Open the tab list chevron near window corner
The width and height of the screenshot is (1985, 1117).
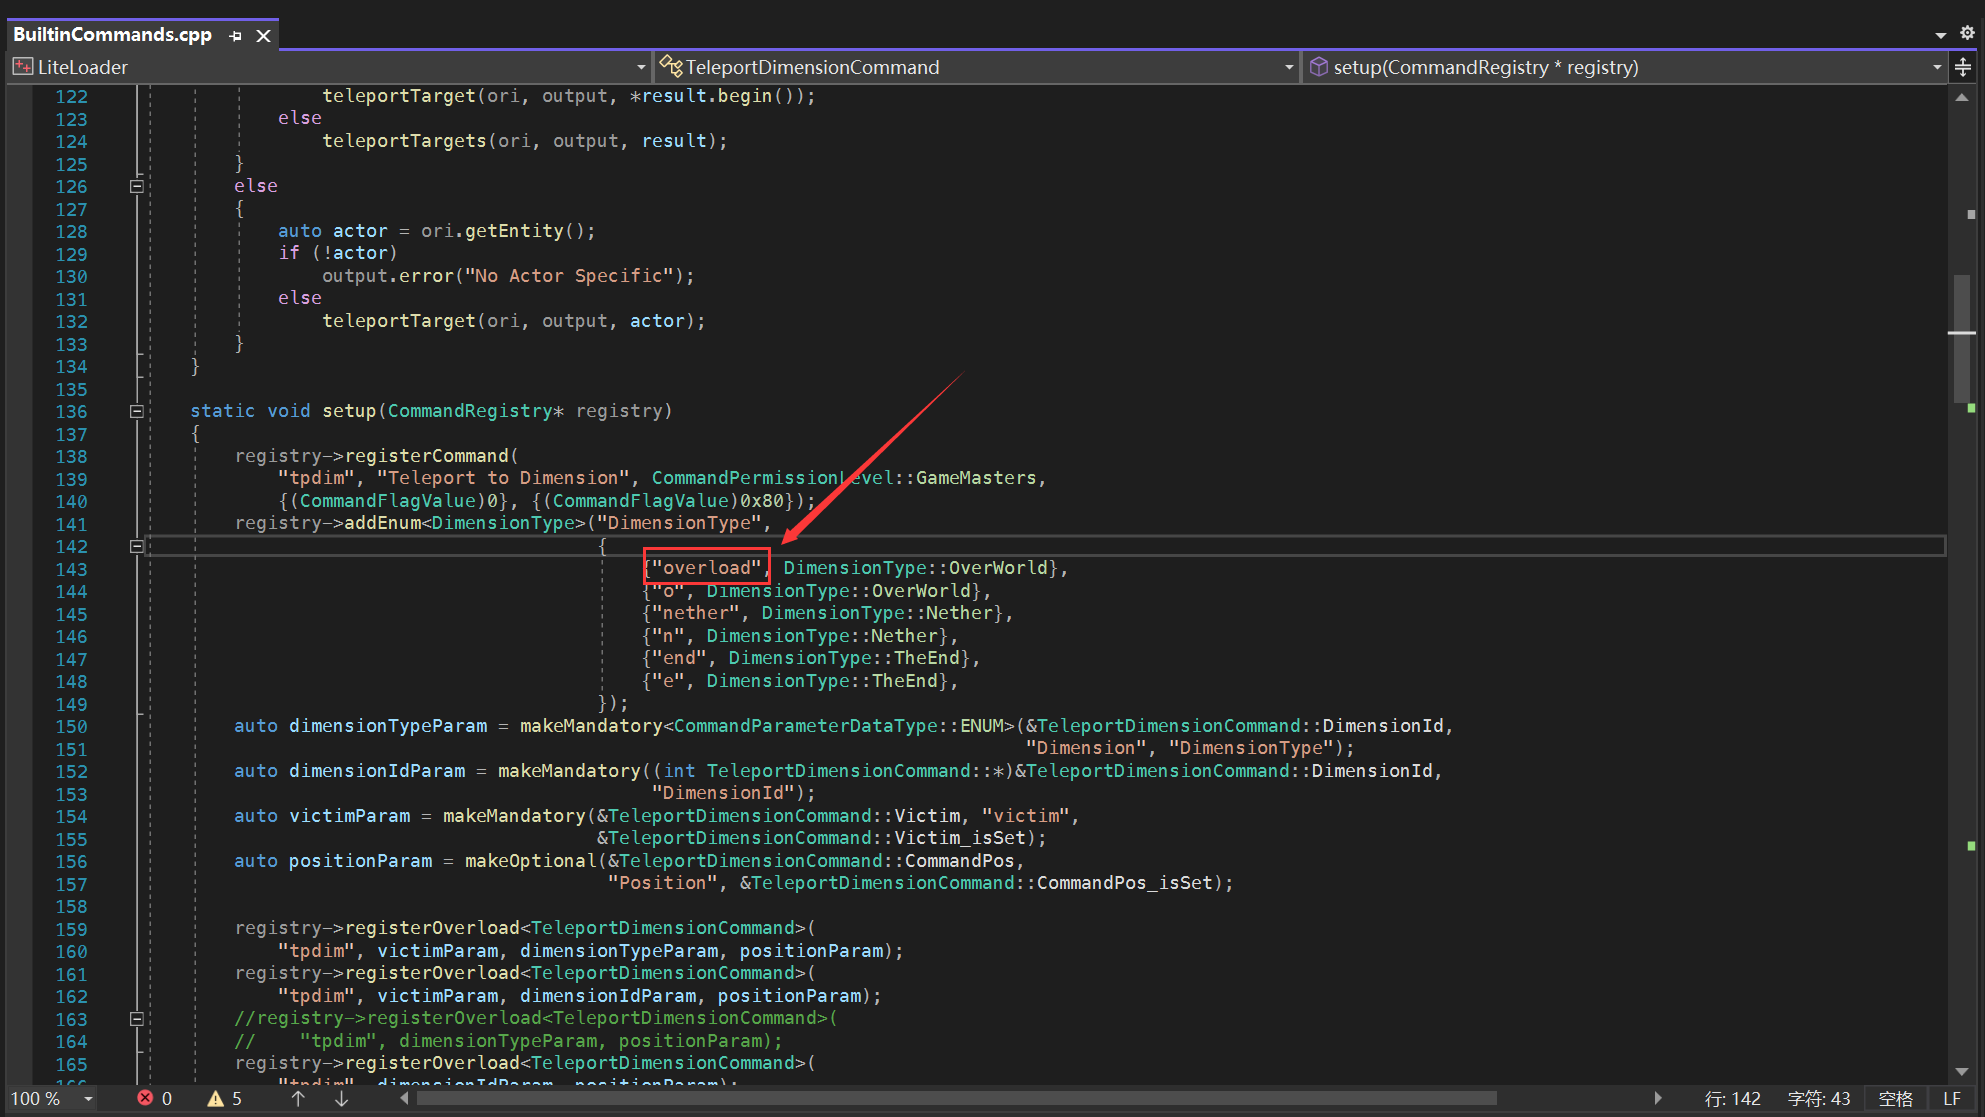tap(1940, 33)
